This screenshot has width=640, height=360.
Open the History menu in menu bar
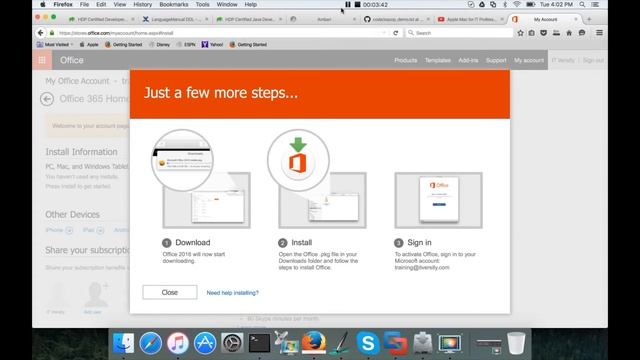pyautogui.click(x=142, y=4)
